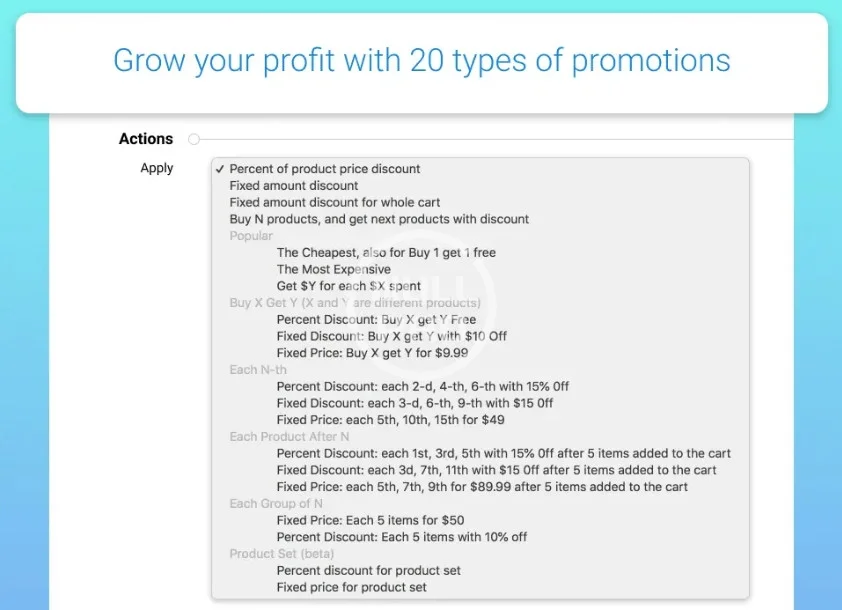Select 'Percent Discount: each 2-d, 4-th, 6-th' option
The image size is (842, 610).
[422, 387]
